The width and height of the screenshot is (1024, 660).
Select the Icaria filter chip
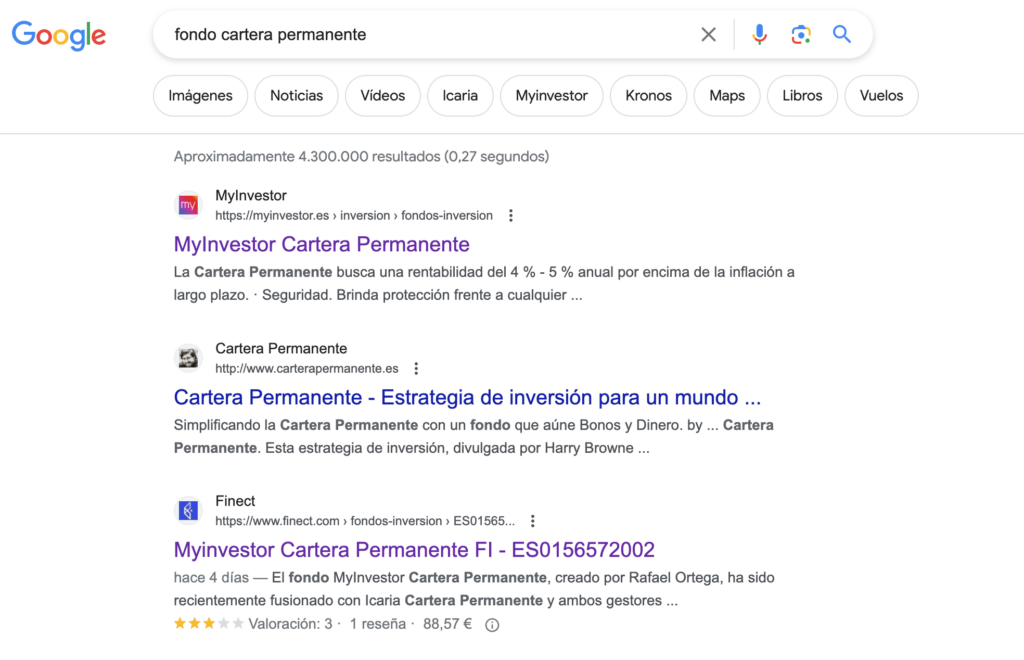click(x=460, y=96)
